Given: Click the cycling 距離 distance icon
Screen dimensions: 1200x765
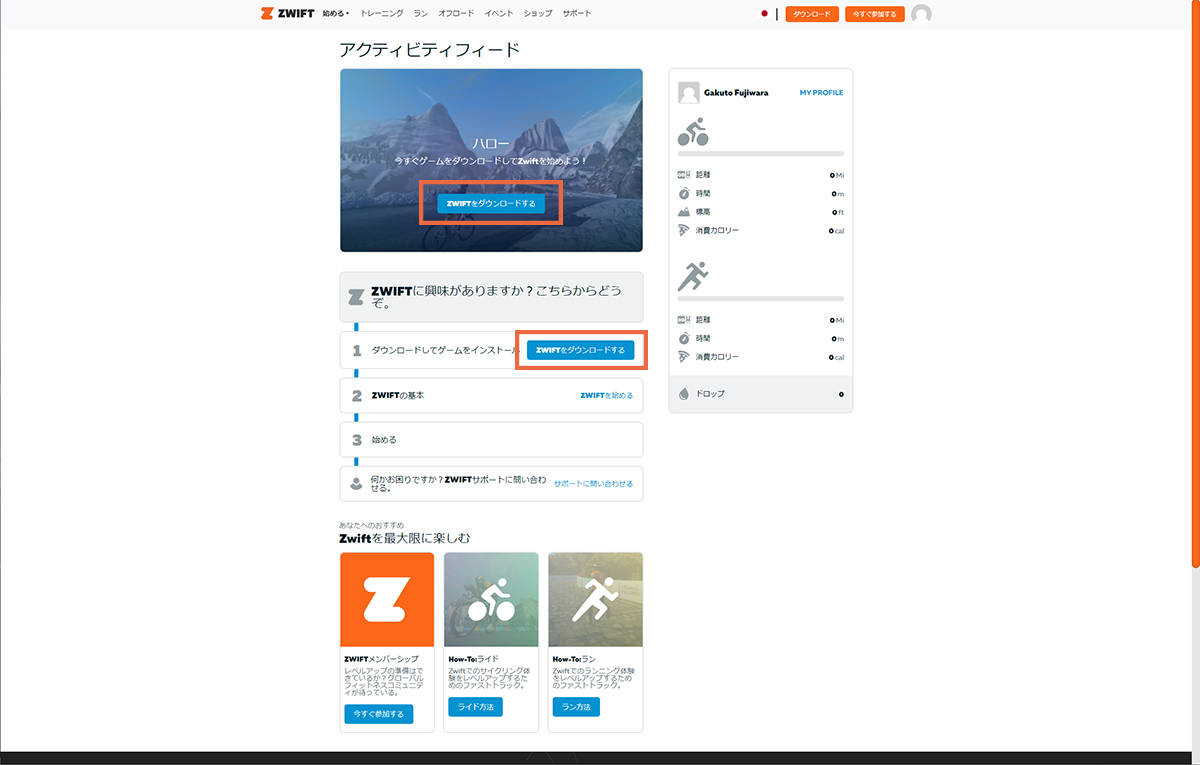Looking at the screenshot, I should [684, 175].
